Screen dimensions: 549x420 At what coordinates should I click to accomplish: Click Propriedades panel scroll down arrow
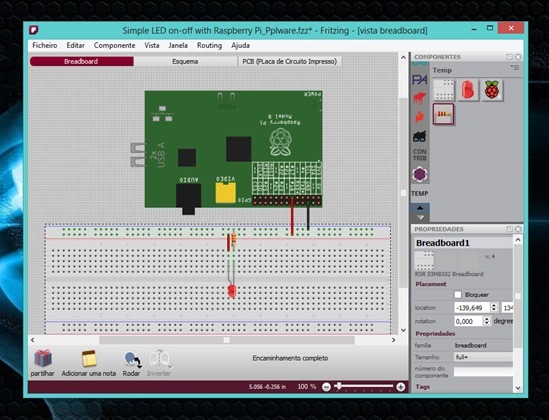518,388
